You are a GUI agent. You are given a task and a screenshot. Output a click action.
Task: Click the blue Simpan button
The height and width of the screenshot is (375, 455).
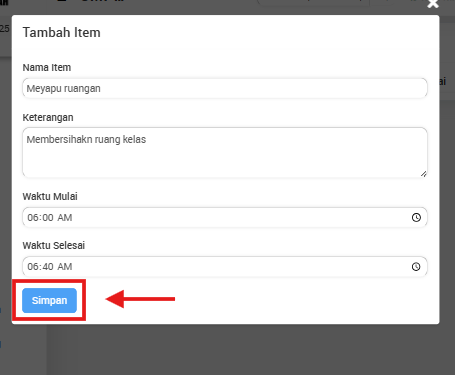coord(49,300)
